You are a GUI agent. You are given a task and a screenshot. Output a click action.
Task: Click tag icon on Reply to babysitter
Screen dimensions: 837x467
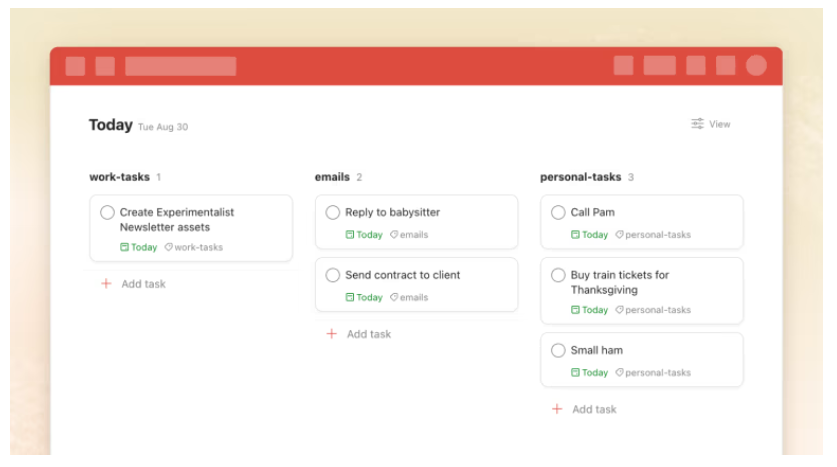pos(394,234)
